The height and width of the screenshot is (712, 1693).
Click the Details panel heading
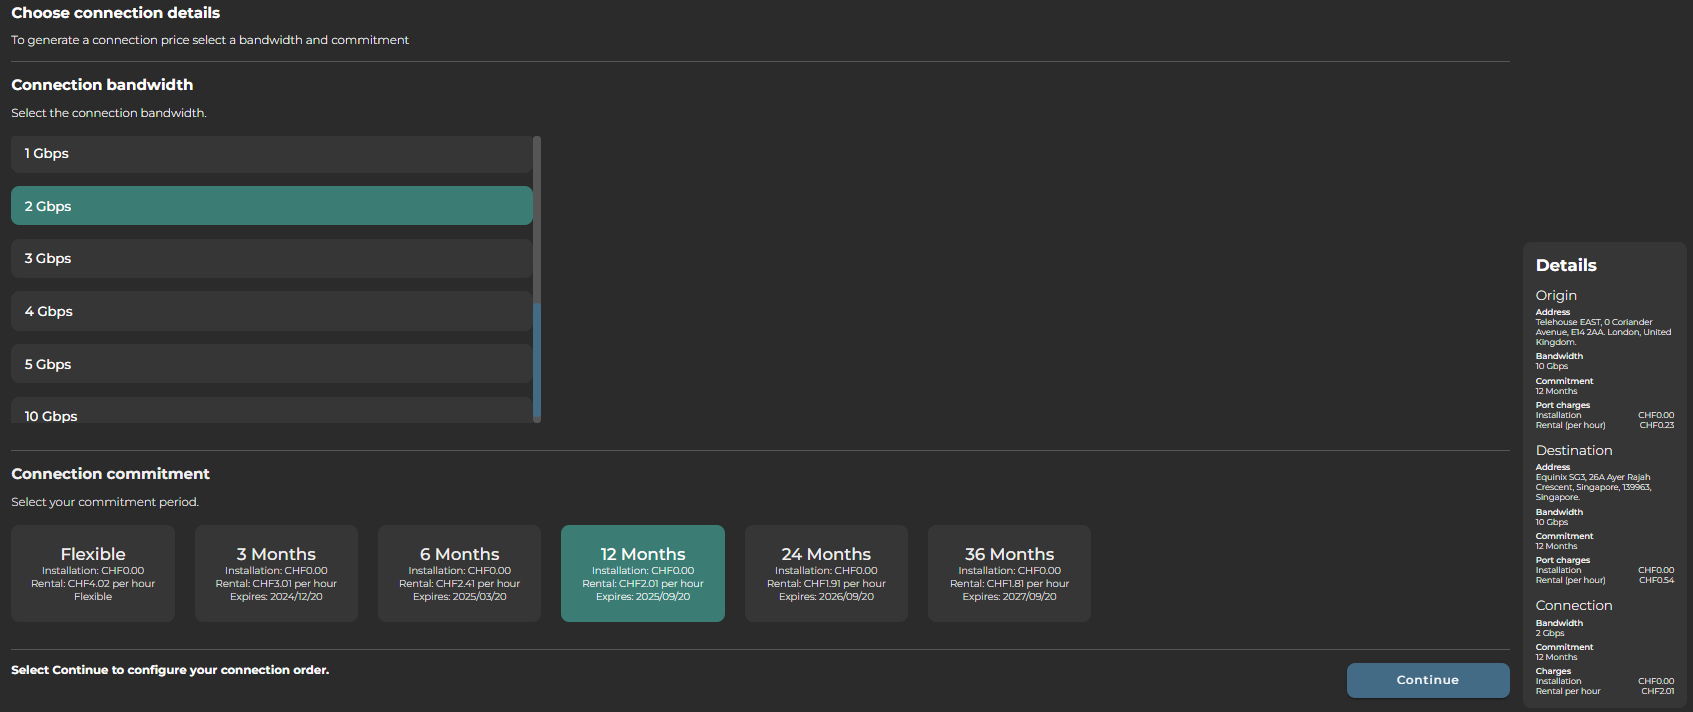(x=1566, y=265)
